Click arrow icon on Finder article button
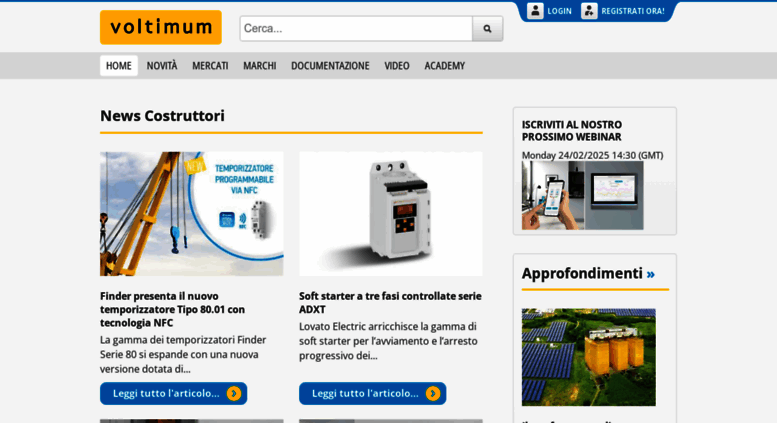The width and height of the screenshot is (777, 423). [234, 393]
